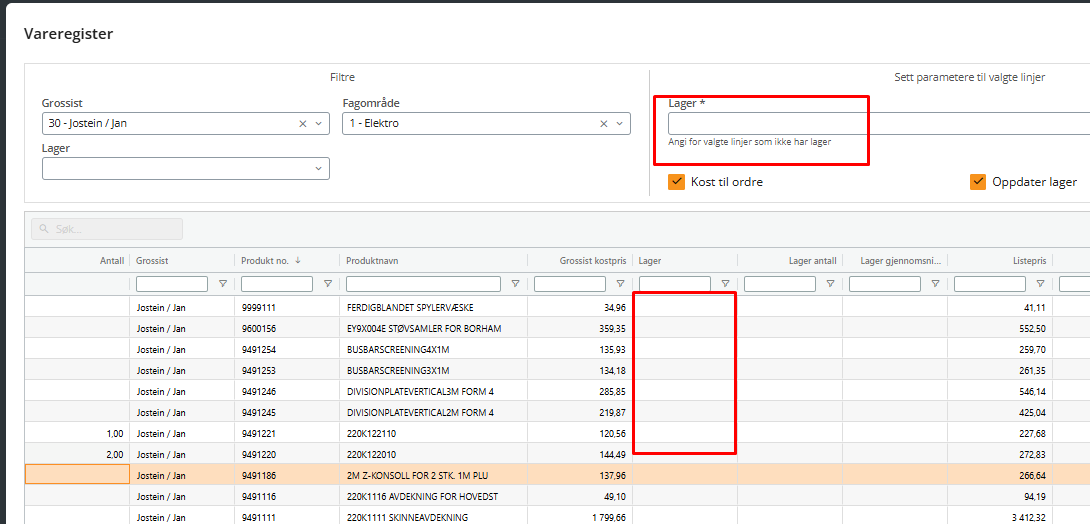This screenshot has height=524, width=1090.
Task: Open filter icon for Lager antall column
Action: 830,284
